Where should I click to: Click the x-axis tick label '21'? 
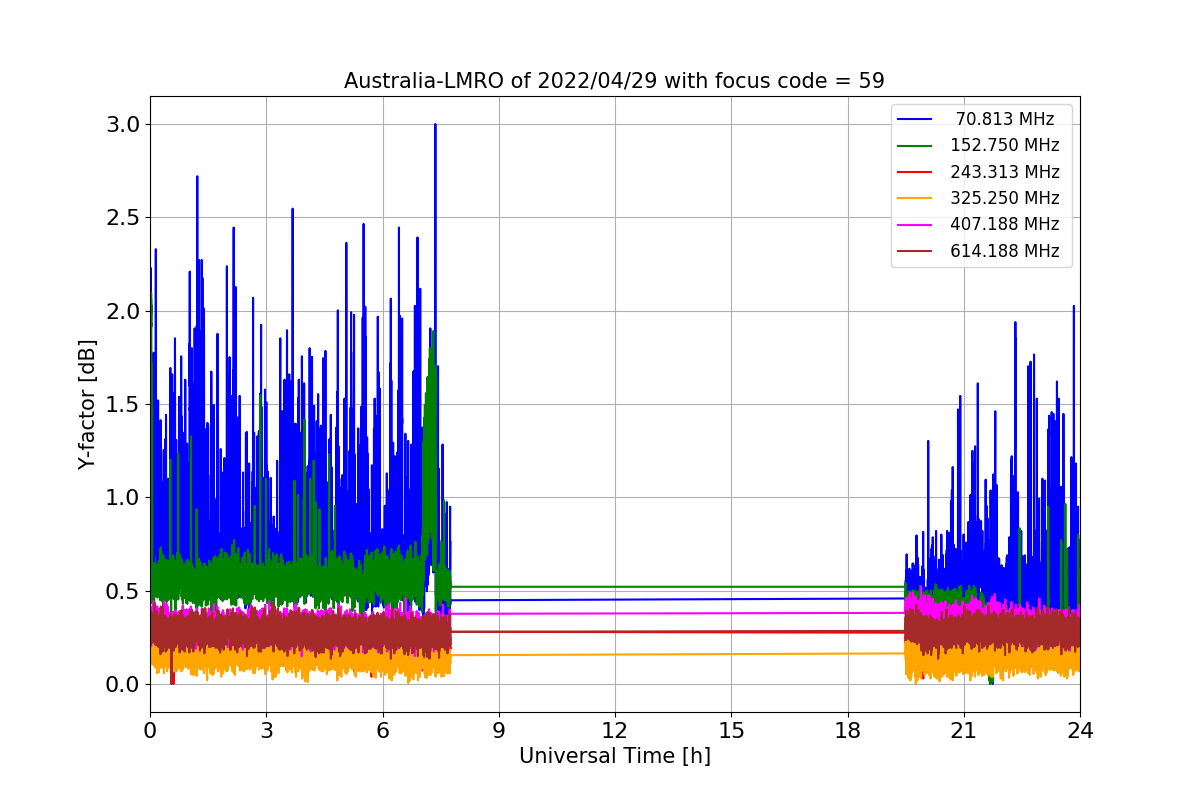[963, 729]
